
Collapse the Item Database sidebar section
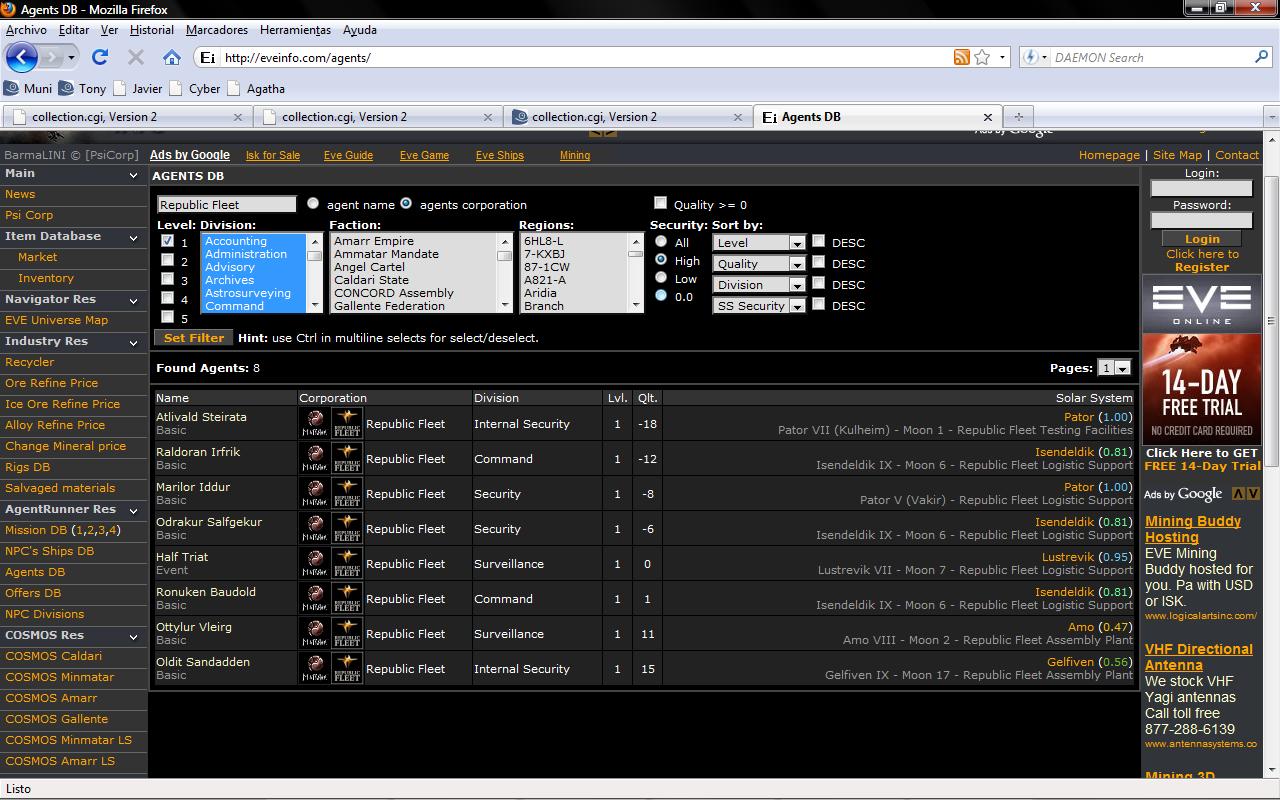[x=134, y=238]
